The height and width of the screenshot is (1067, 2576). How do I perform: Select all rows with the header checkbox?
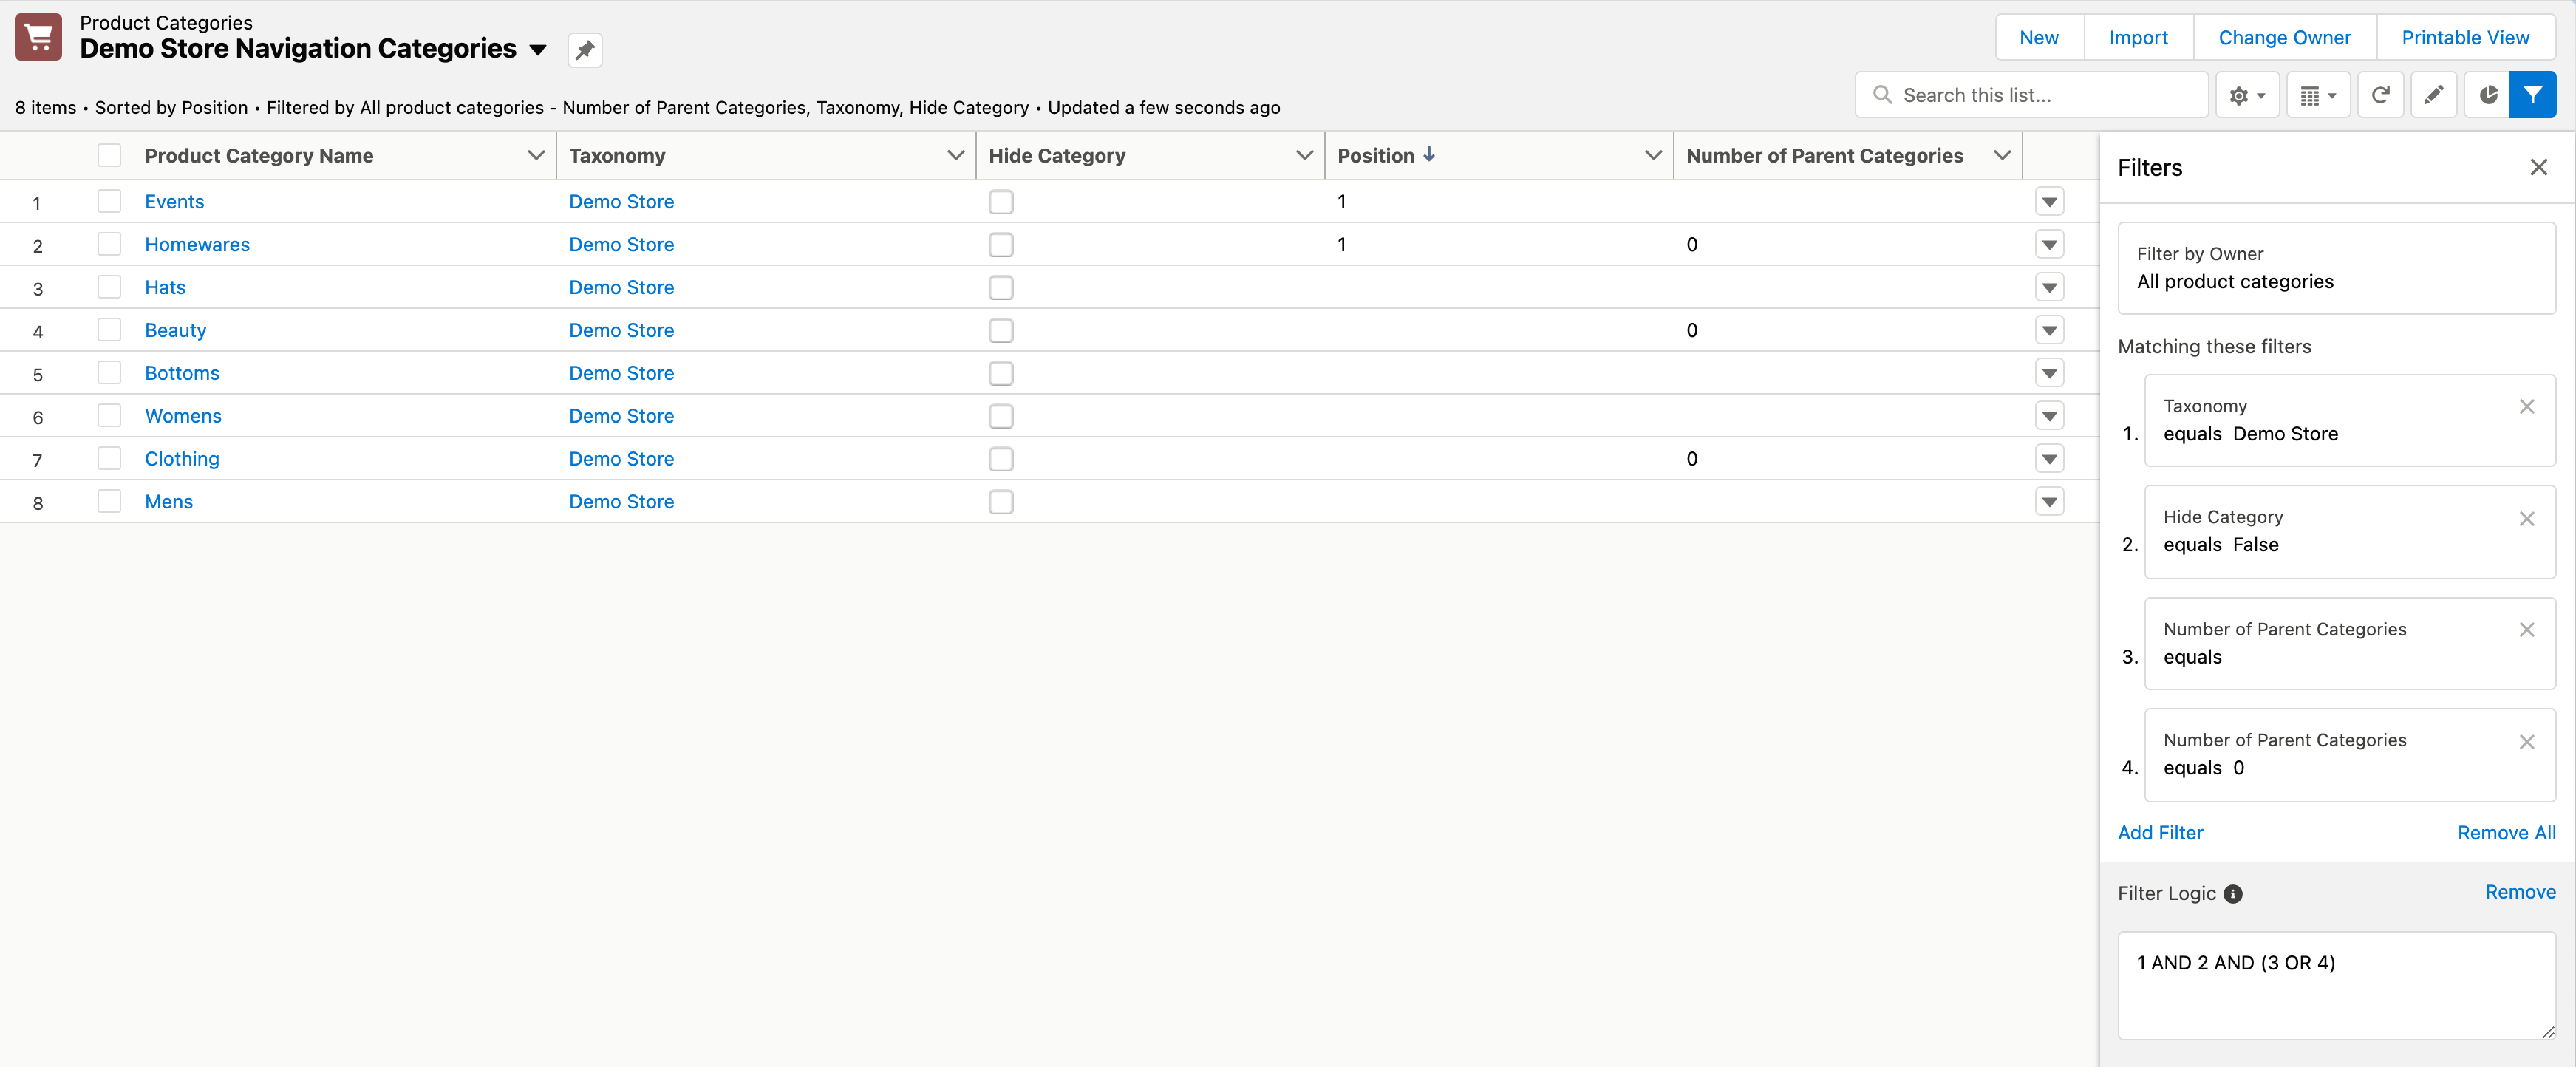click(x=110, y=155)
